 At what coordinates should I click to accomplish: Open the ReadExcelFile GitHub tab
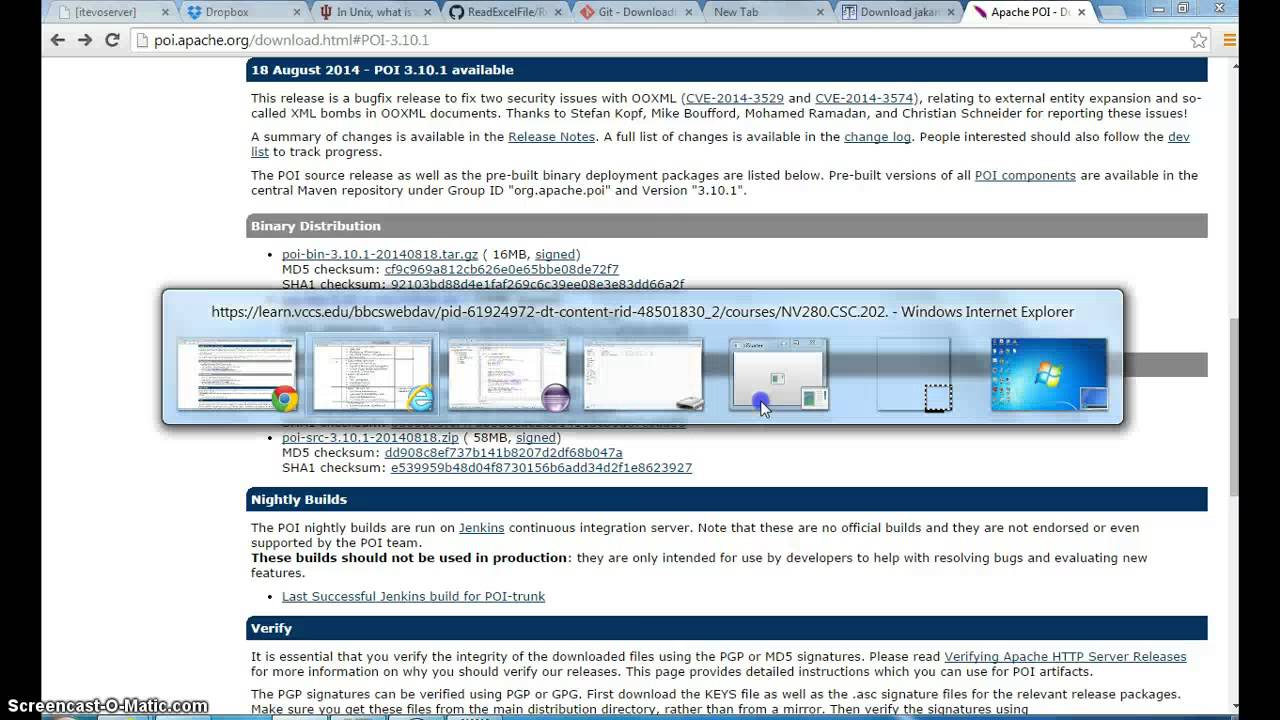click(507, 12)
